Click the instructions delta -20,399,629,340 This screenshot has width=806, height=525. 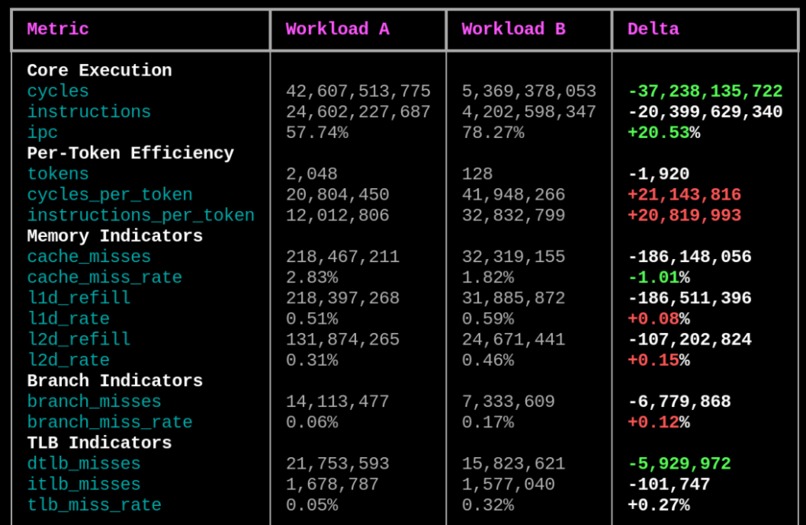705,112
